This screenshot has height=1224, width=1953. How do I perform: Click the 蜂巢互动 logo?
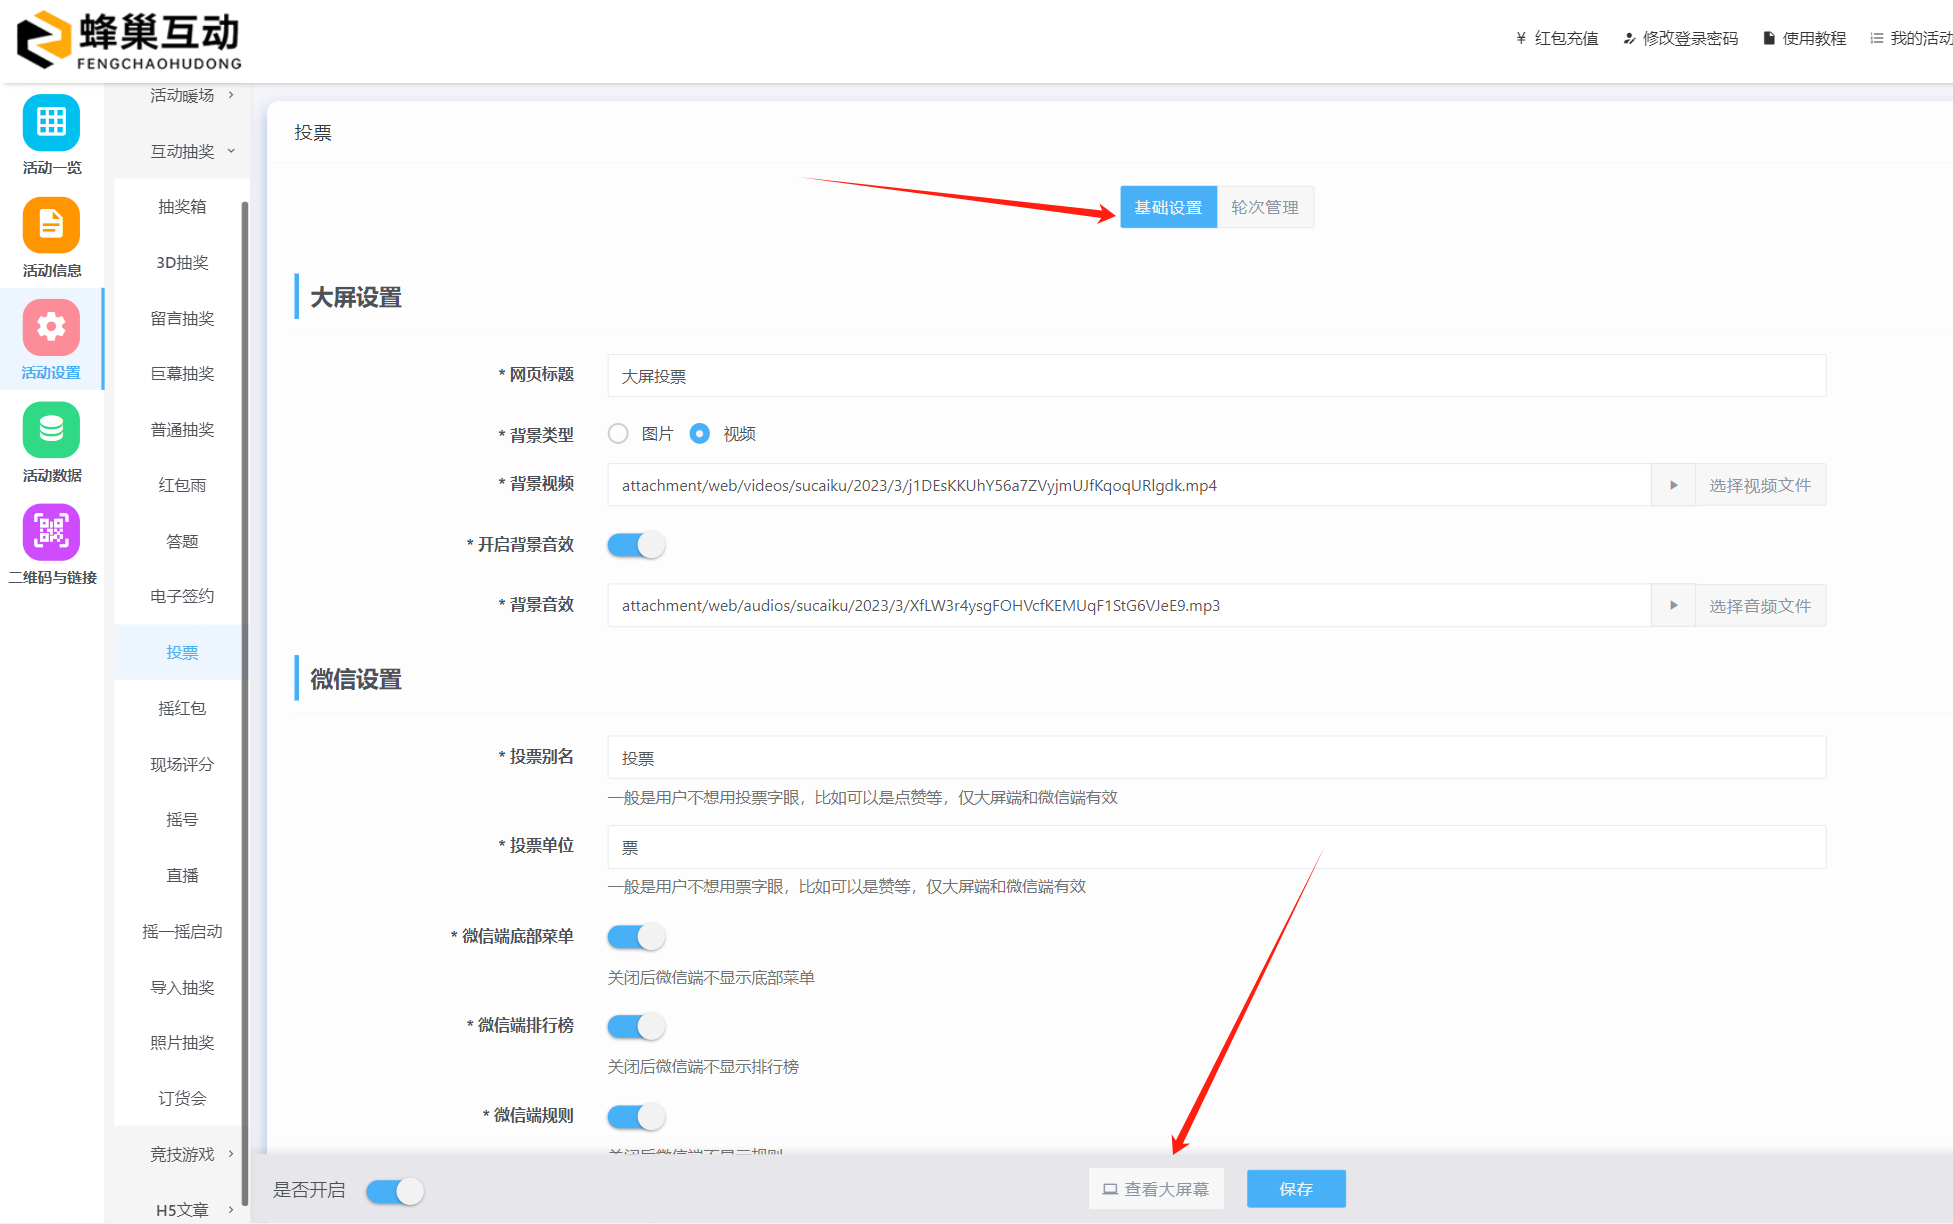pyautogui.click(x=129, y=40)
